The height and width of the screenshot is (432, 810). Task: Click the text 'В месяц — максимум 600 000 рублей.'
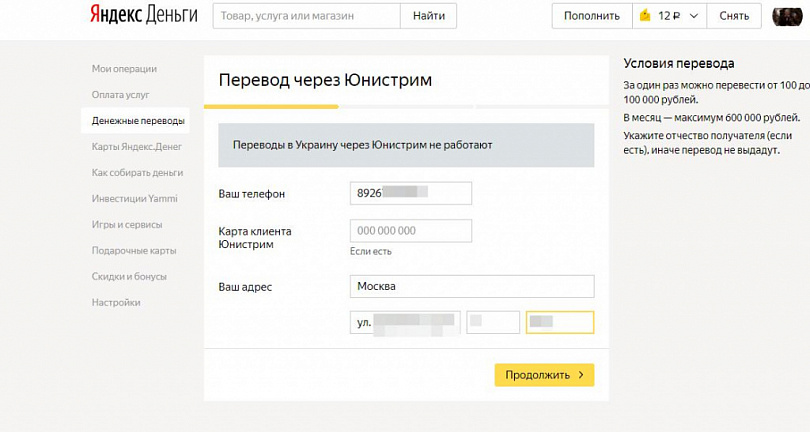[x=712, y=118]
